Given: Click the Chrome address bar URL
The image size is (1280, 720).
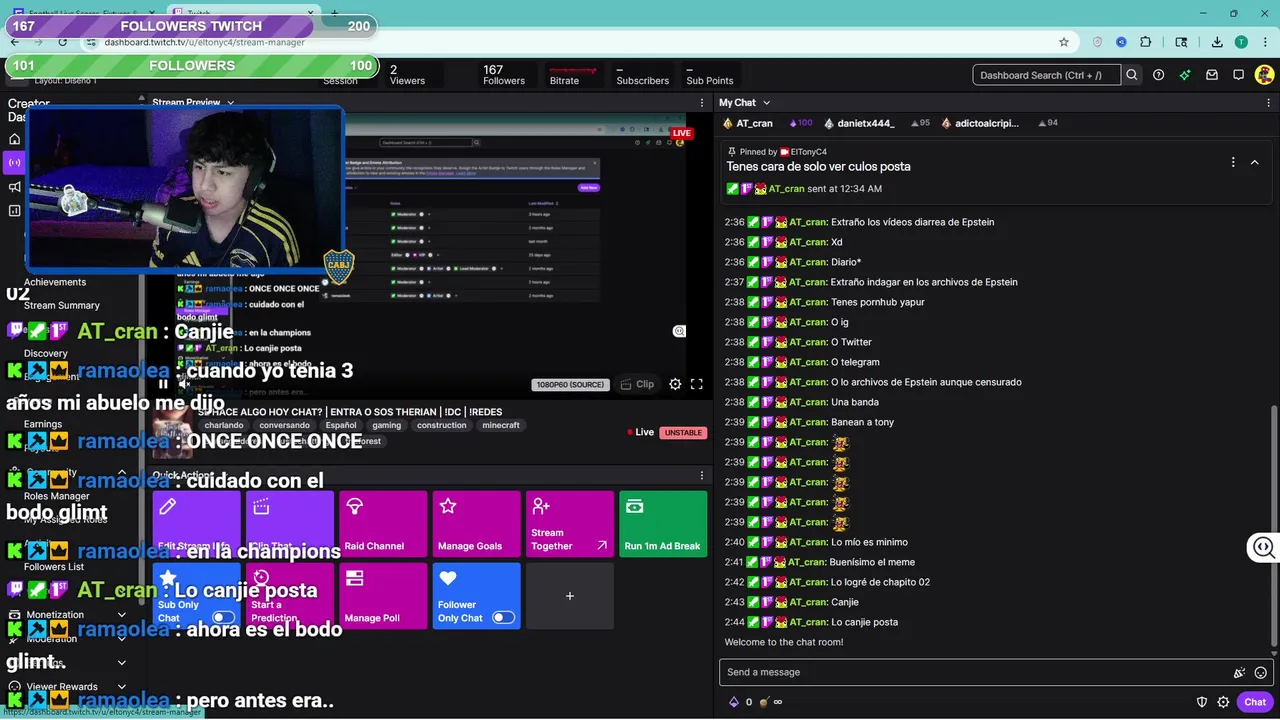Looking at the screenshot, I should coord(204,42).
